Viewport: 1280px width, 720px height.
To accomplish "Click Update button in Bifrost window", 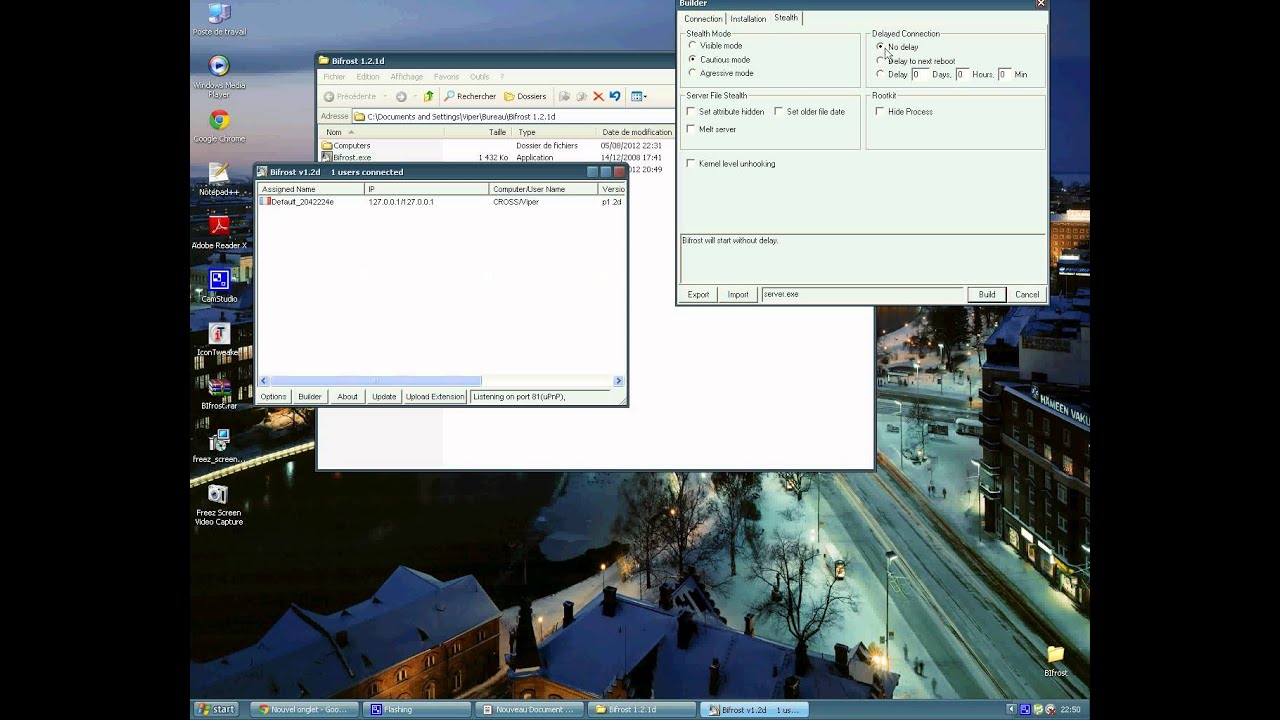I will tap(384, 397).
